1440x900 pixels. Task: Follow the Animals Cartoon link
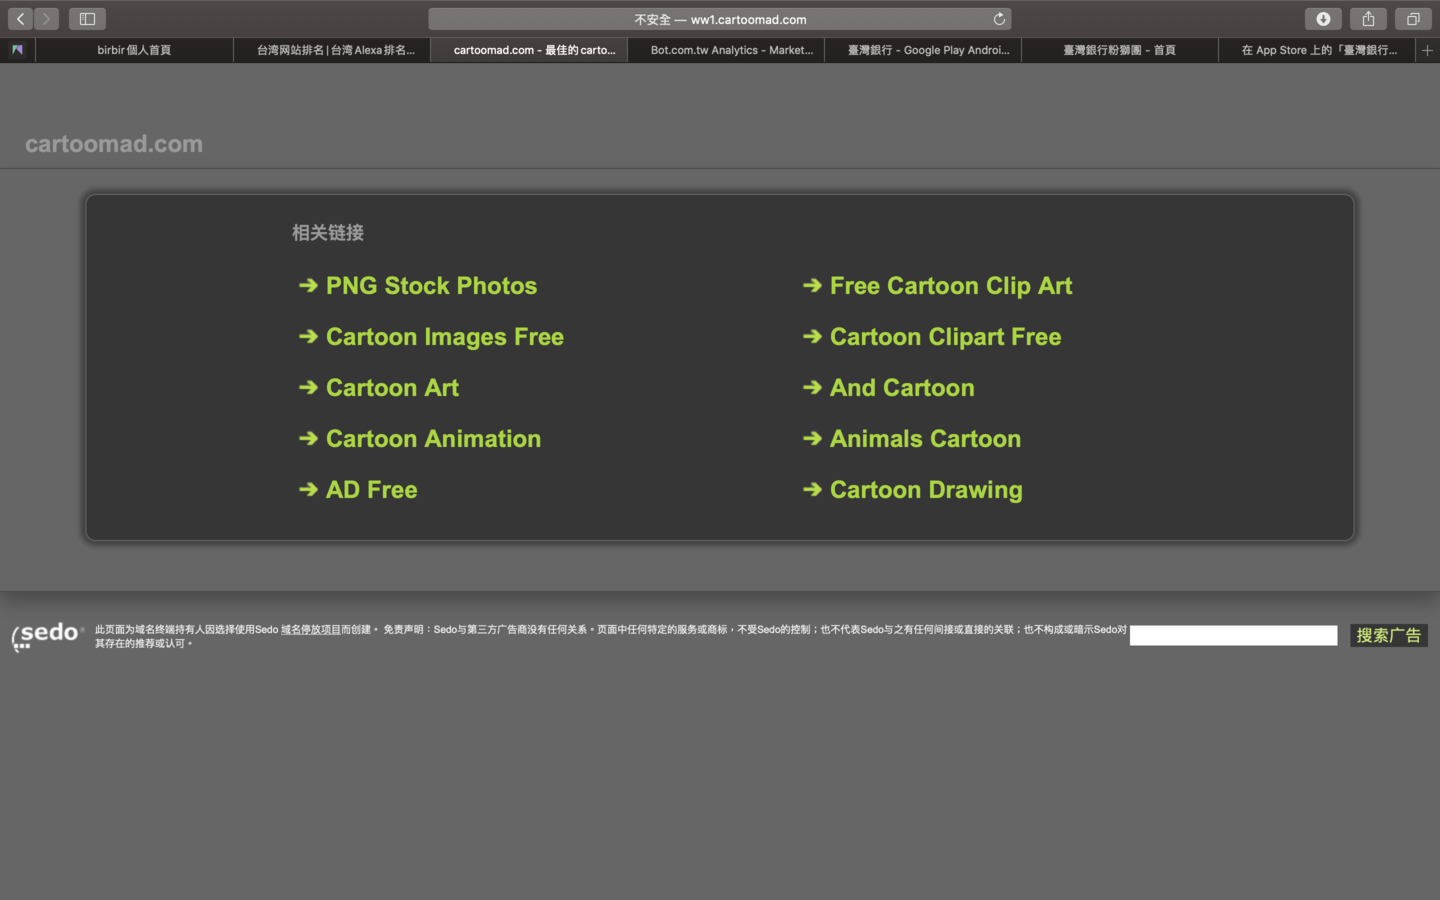[x=925, y=439]
